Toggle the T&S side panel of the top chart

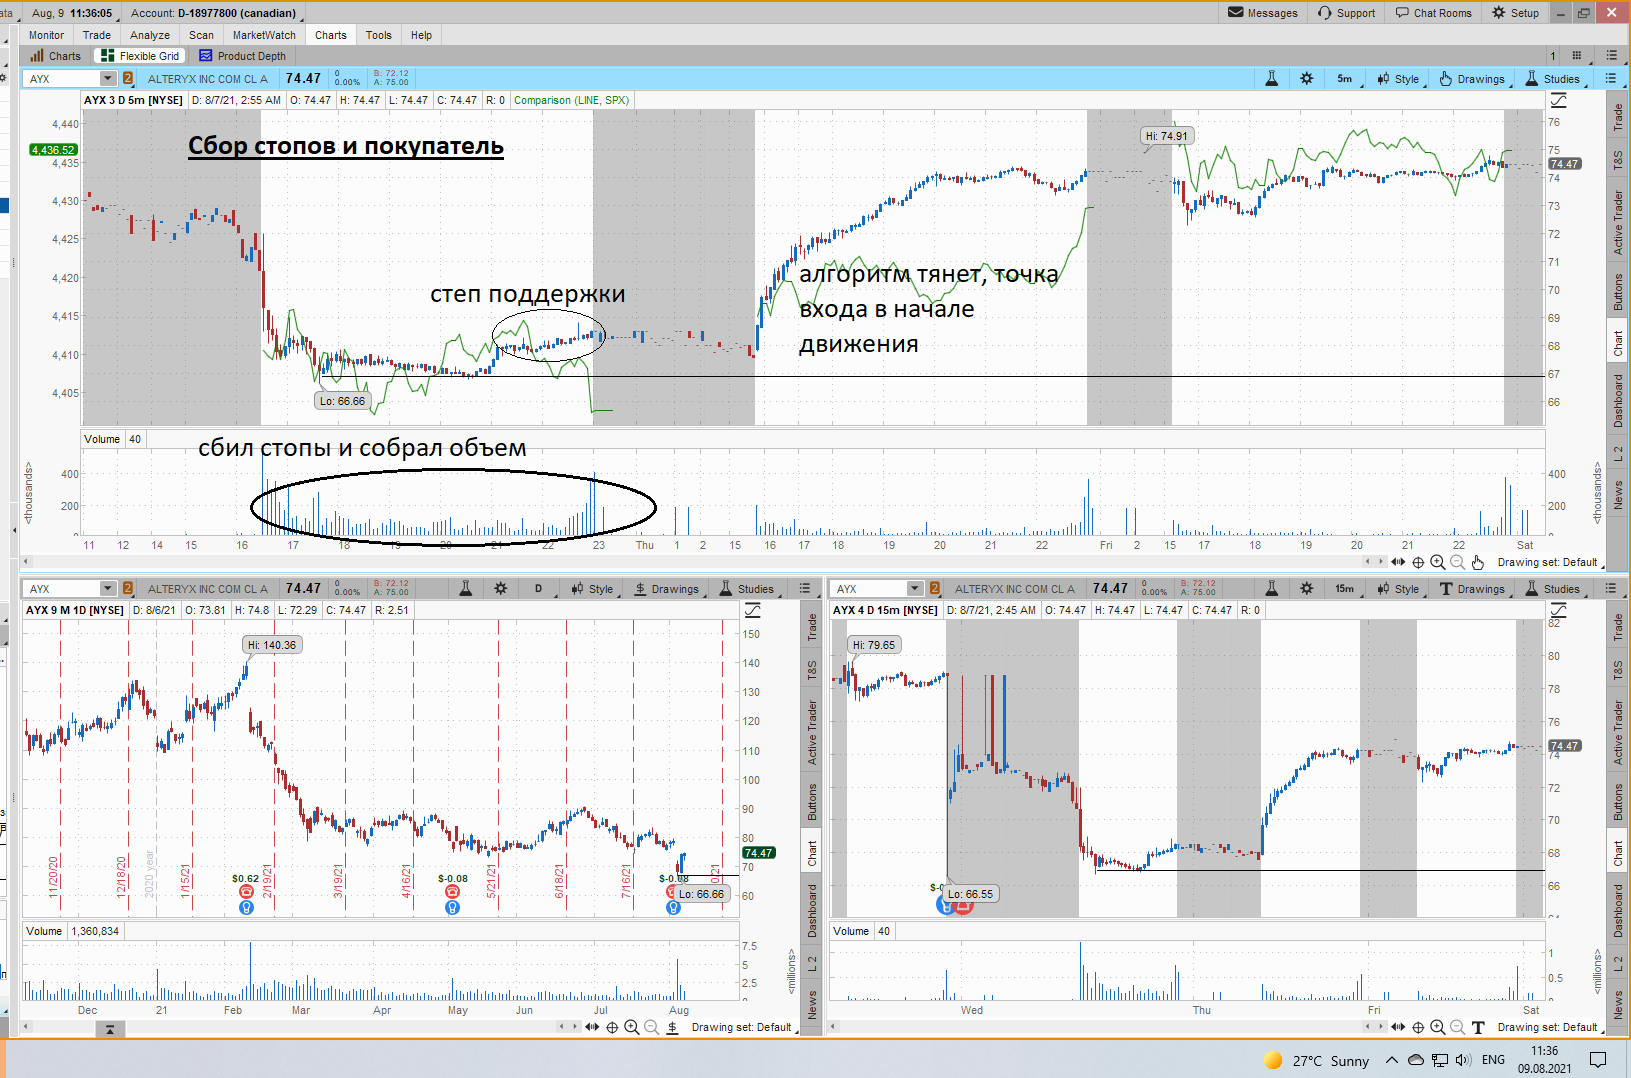1618,159
